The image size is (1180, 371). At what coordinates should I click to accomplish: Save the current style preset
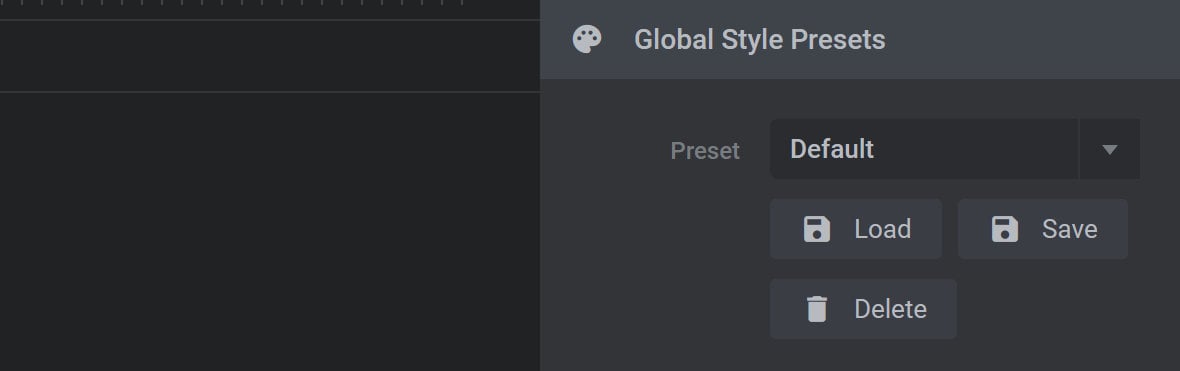(x=1043, y=229)
